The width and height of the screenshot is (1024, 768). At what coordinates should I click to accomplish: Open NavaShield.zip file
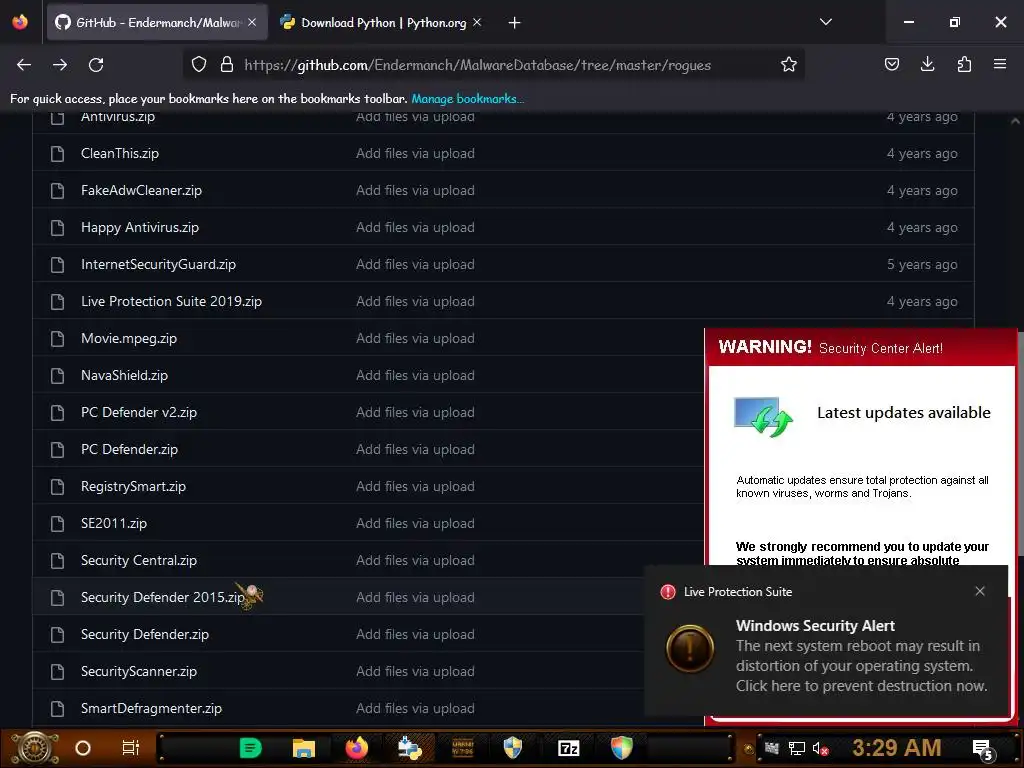pyautogui.click(x=124, y=376)
